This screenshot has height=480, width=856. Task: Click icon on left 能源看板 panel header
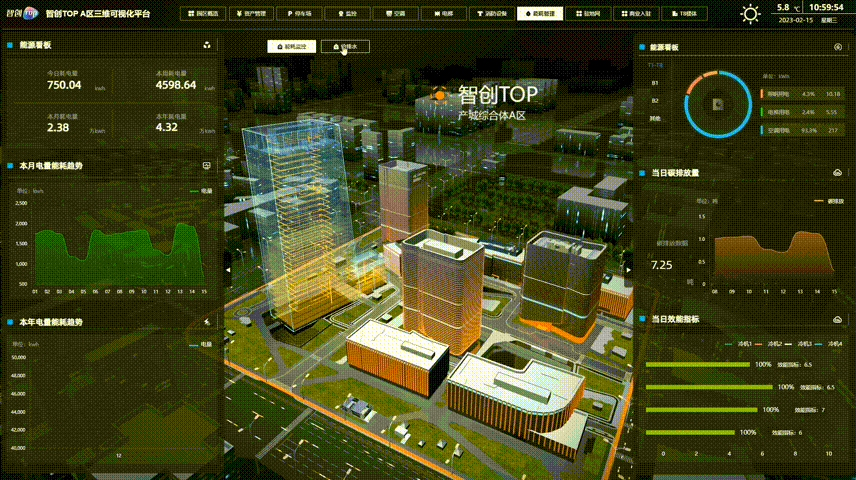coord(206,46)
